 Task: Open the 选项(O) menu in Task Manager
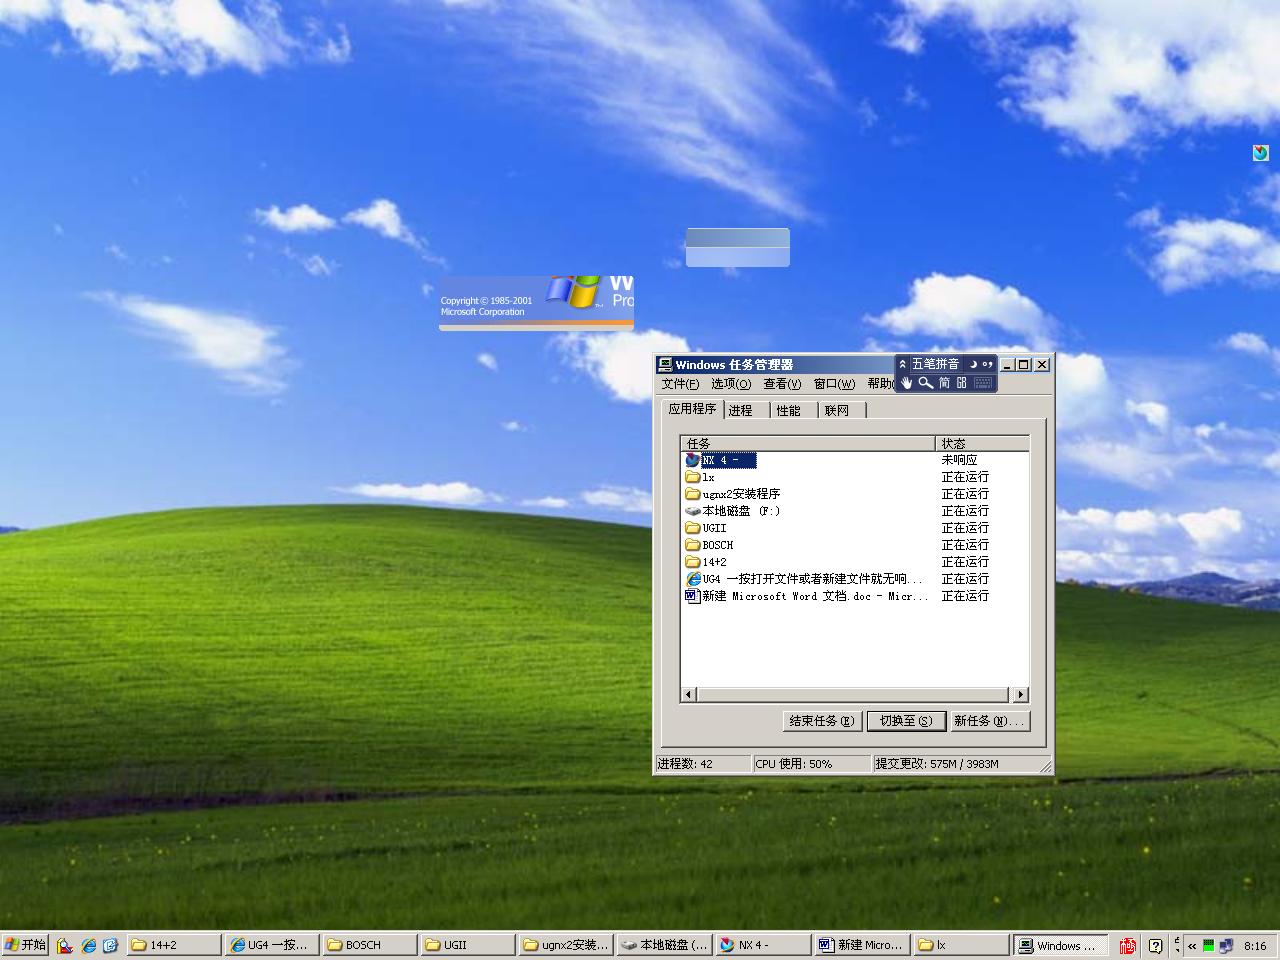(731, 384)
